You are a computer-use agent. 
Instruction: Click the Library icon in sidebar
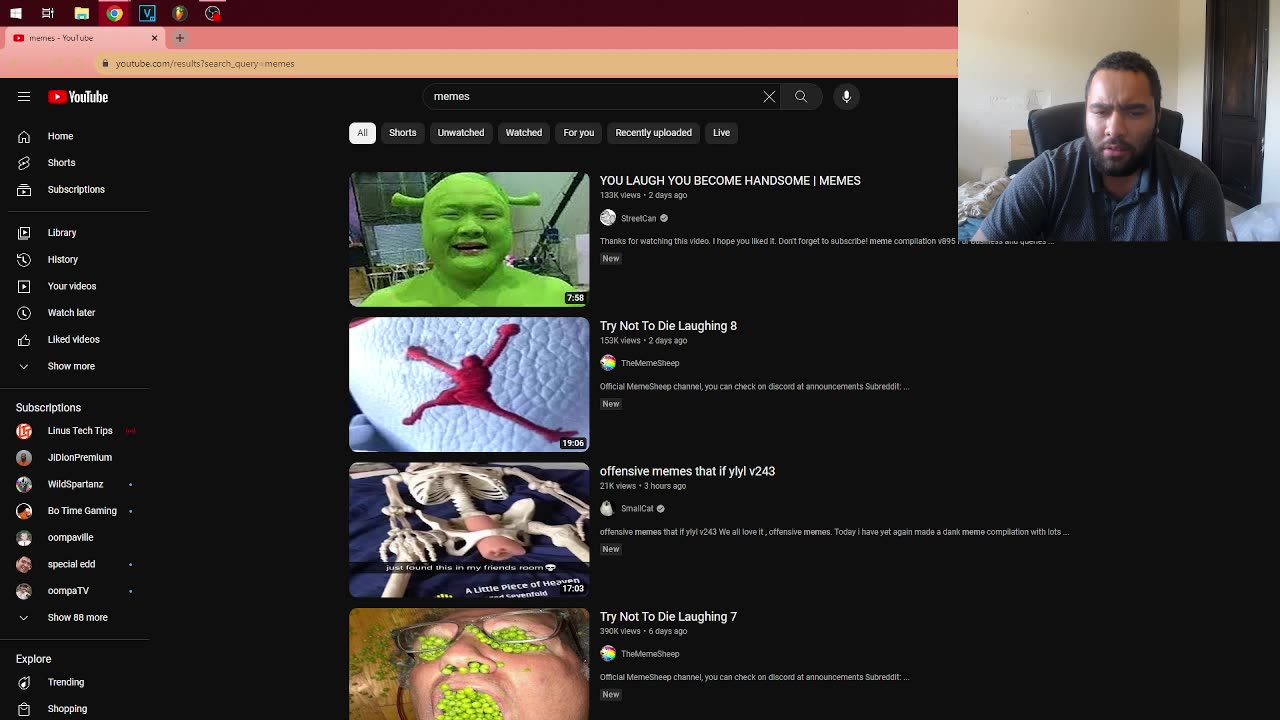coord(24,233)
